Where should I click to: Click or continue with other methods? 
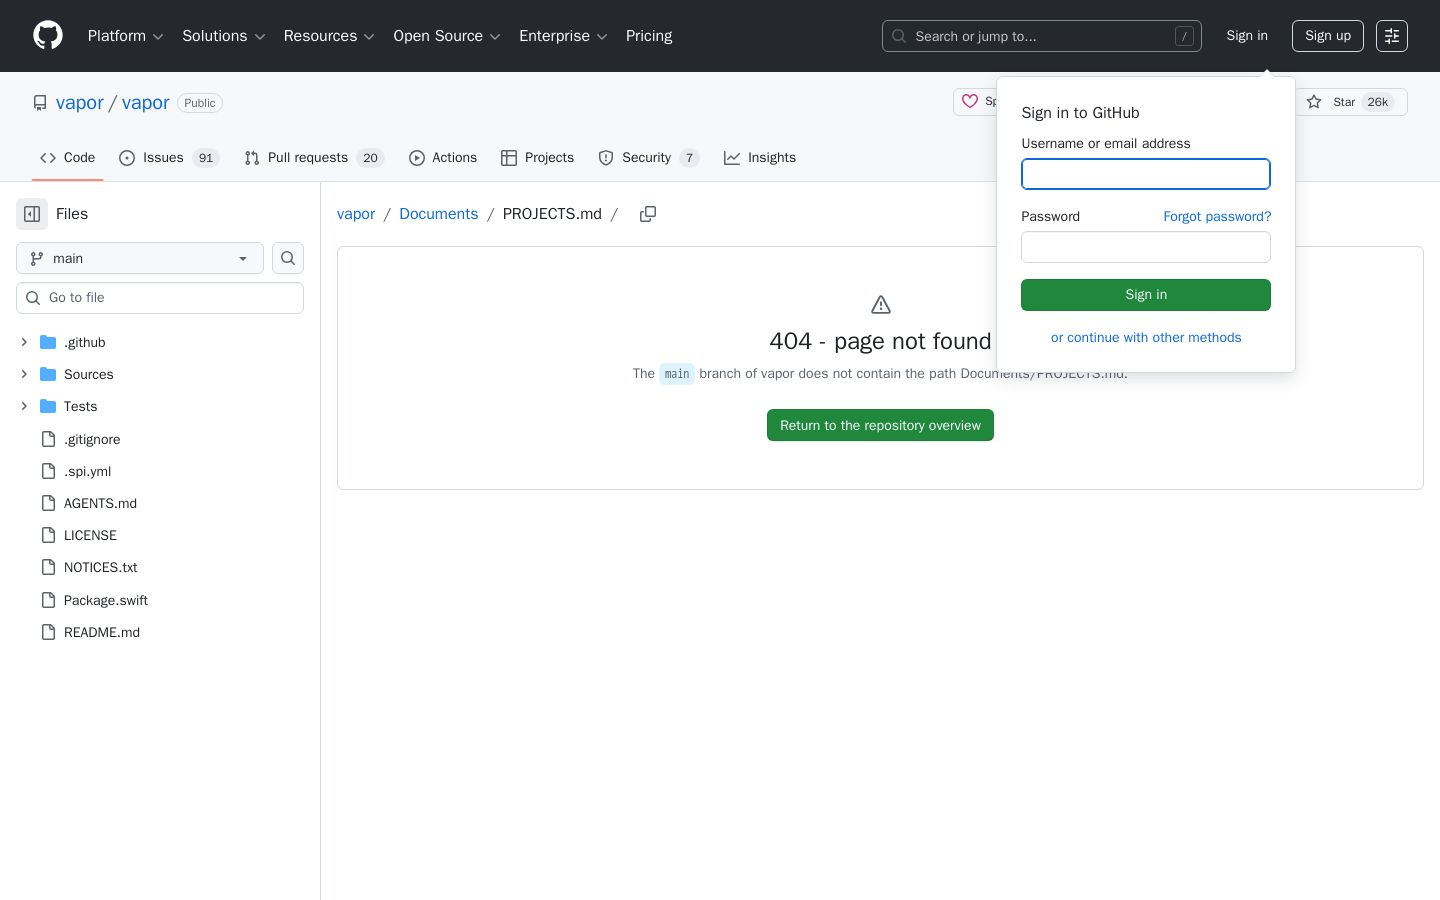1146,338
